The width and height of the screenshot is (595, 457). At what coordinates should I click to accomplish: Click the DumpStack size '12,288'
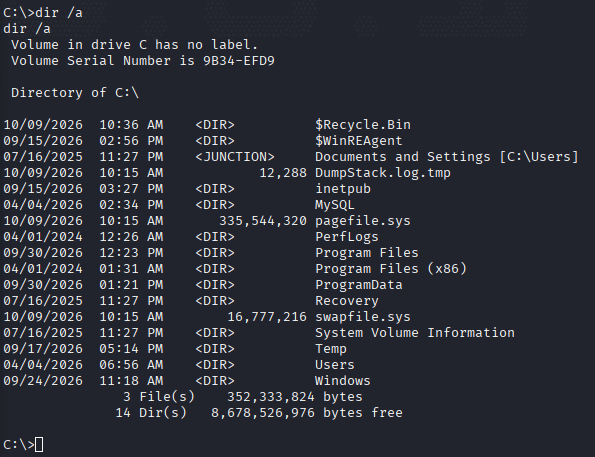click(x=283, y=173)
